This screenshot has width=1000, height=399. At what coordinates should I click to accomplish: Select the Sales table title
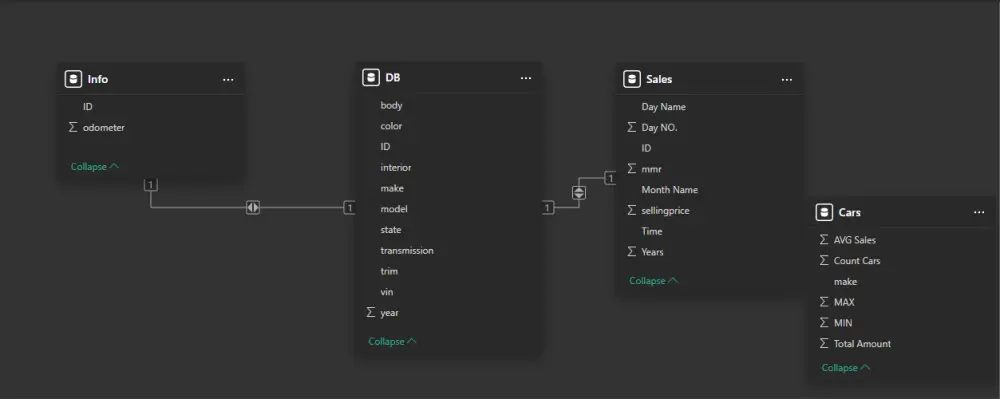(659, 80)
